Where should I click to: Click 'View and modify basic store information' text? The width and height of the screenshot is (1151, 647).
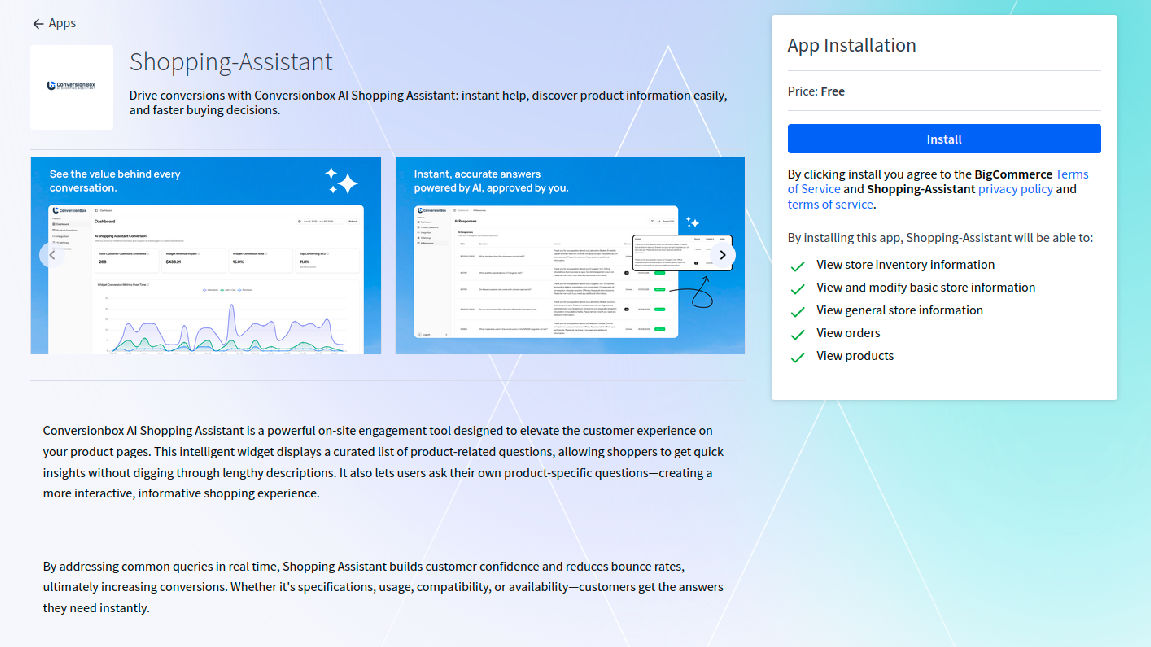coord(926,288)
